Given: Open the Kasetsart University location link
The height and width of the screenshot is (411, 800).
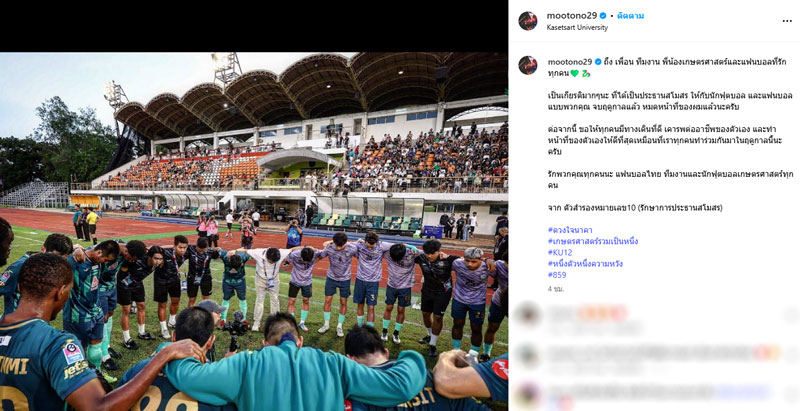Looking at the screenshot, I should (x=577, y=28).
